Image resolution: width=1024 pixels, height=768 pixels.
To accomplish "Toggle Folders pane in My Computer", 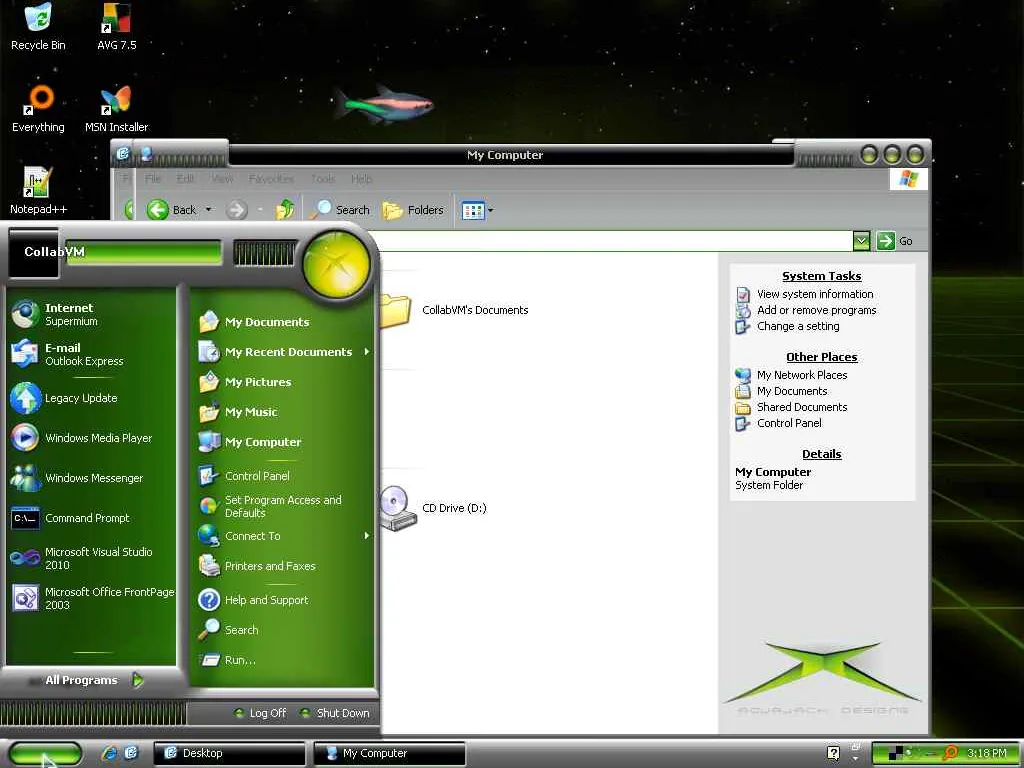I will pyautogui.click(x=413, y=210).
